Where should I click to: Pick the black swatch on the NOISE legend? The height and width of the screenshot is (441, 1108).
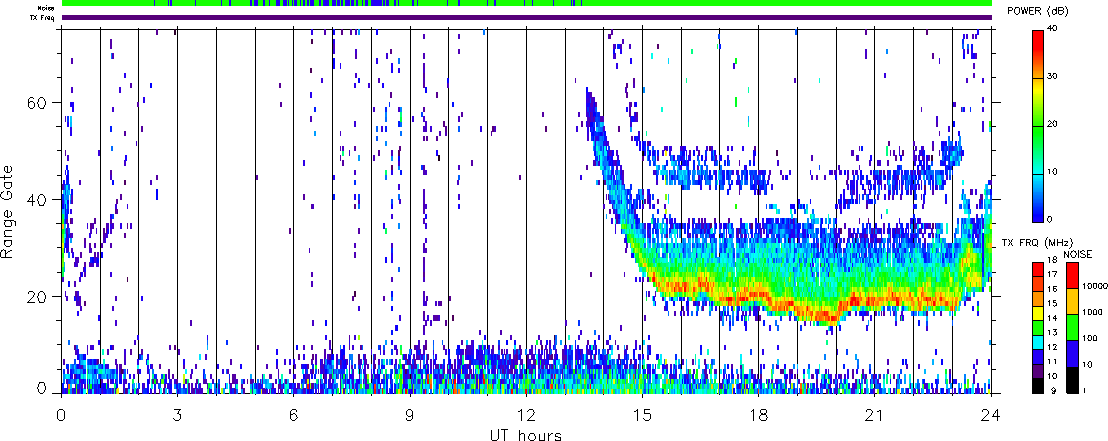pos(1073,380)
